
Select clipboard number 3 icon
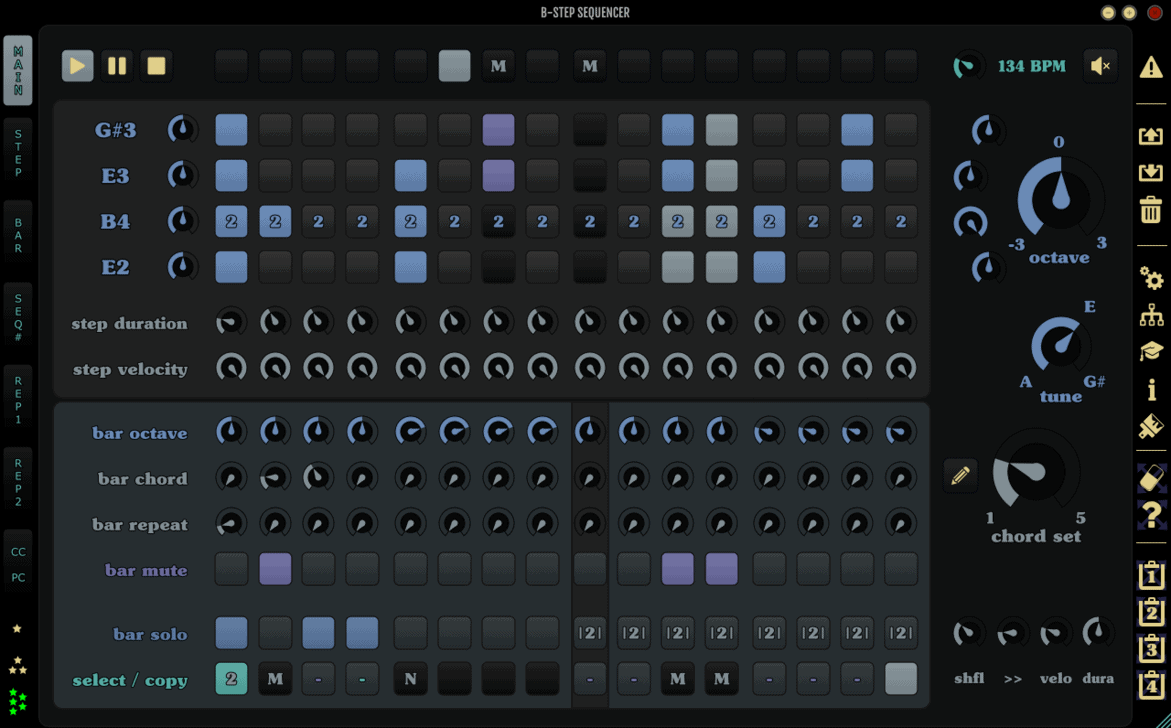(1151, 649)
